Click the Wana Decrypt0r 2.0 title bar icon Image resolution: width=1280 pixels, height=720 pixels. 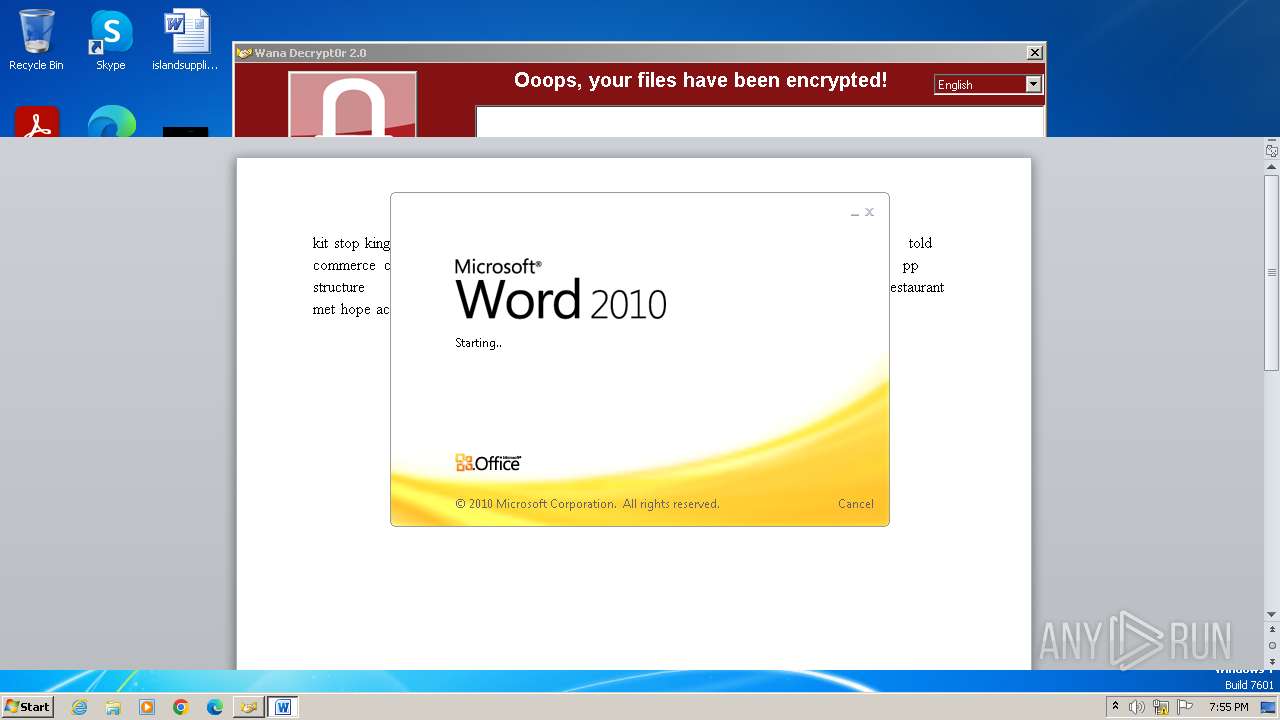(x=244, y=53)
